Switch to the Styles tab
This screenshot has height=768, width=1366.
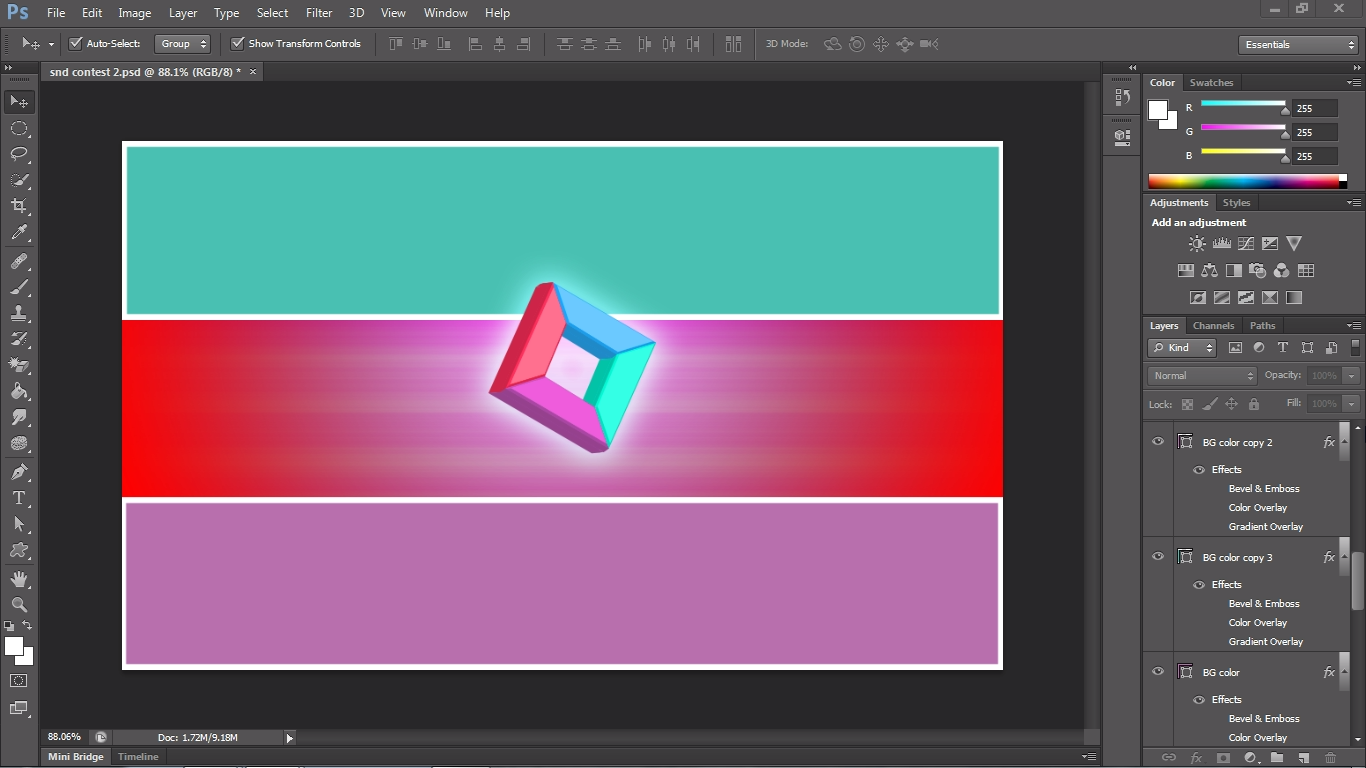[1236, 203]
